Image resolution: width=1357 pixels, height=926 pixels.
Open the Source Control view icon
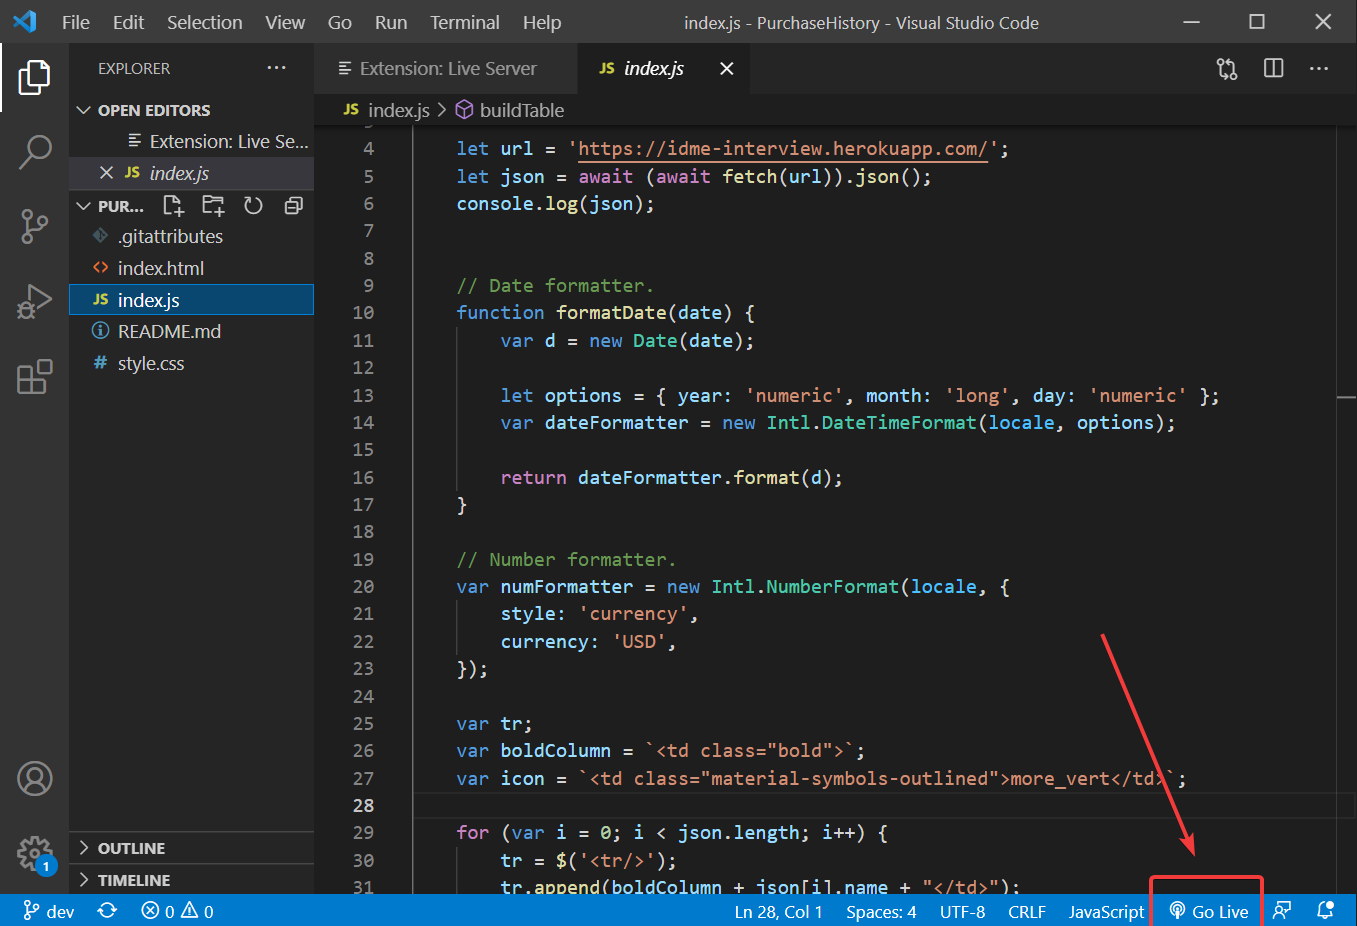pyautogui.click(x=34, y=227)
